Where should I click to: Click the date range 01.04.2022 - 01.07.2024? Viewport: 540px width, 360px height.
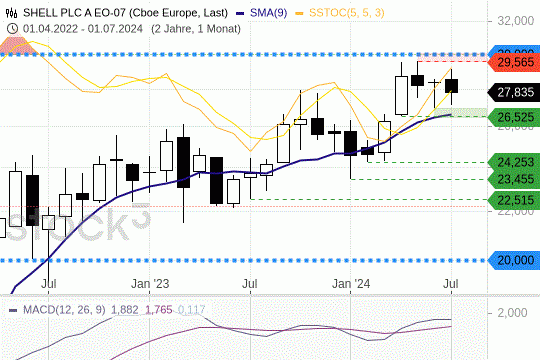tap(83, 29)
